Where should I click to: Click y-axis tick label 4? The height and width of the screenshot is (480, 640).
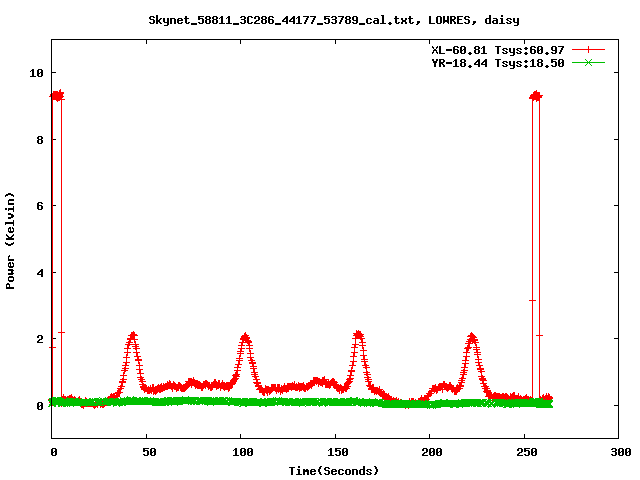click(x=40, y=273)
